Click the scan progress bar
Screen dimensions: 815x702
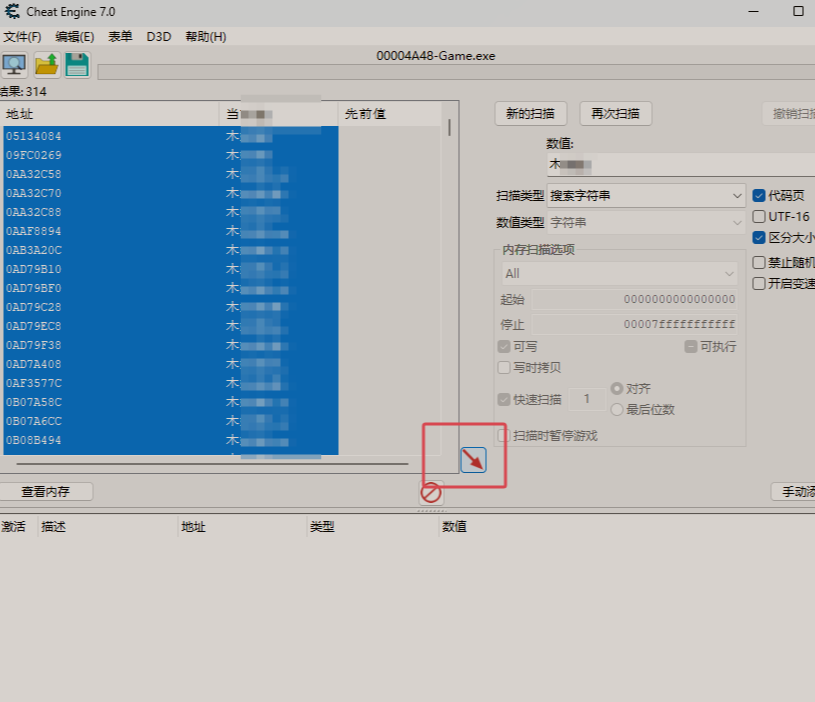coord(456,72)
